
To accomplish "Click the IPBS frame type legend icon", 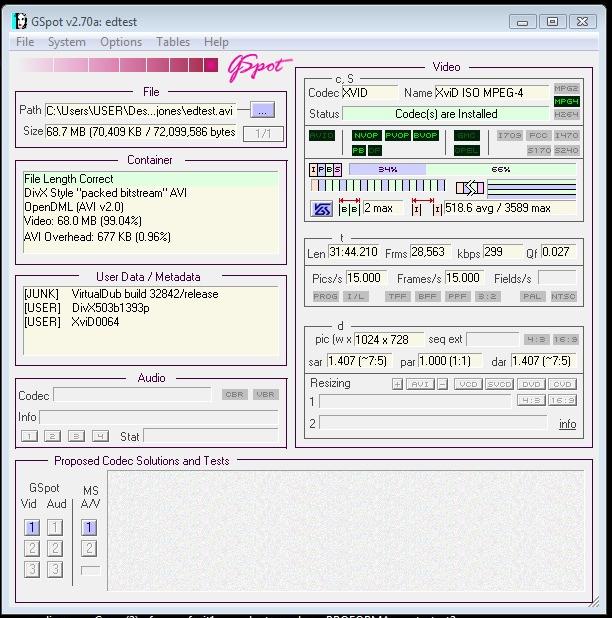I will (x=326, y=169).
